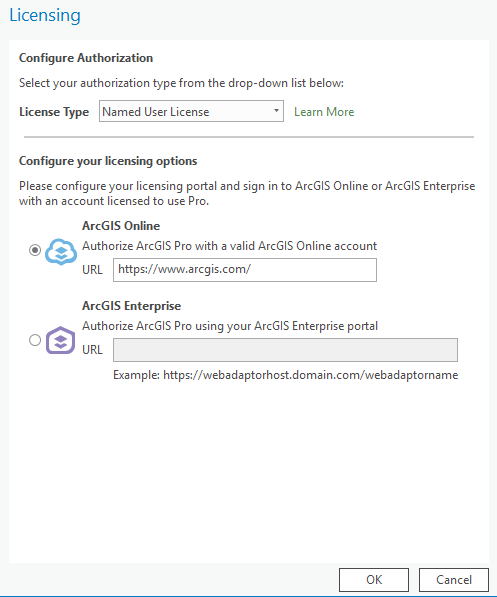This screenshot has height=597, width=497.
Task: Click the Authorize ArcGIS Pro Online account description
Action: click(x=230, y=246)
